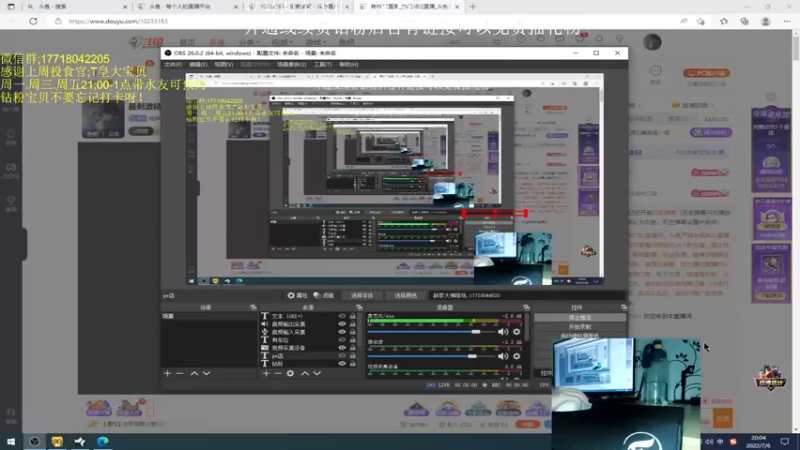The width and height of the screenshot is (800, 450).
Task: Expand 分类 dropdown in Douyu navigation
Action: click(248, 42)
